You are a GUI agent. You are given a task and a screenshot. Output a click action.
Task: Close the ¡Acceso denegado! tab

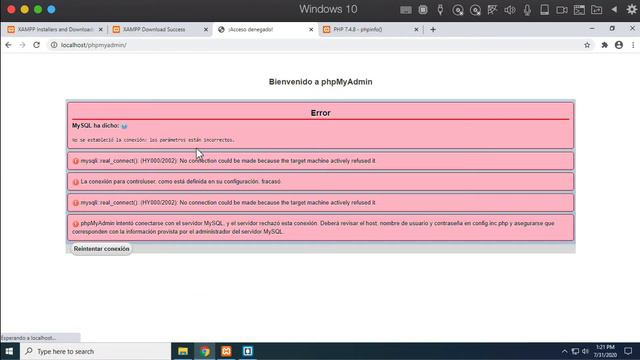click(311, 29)
